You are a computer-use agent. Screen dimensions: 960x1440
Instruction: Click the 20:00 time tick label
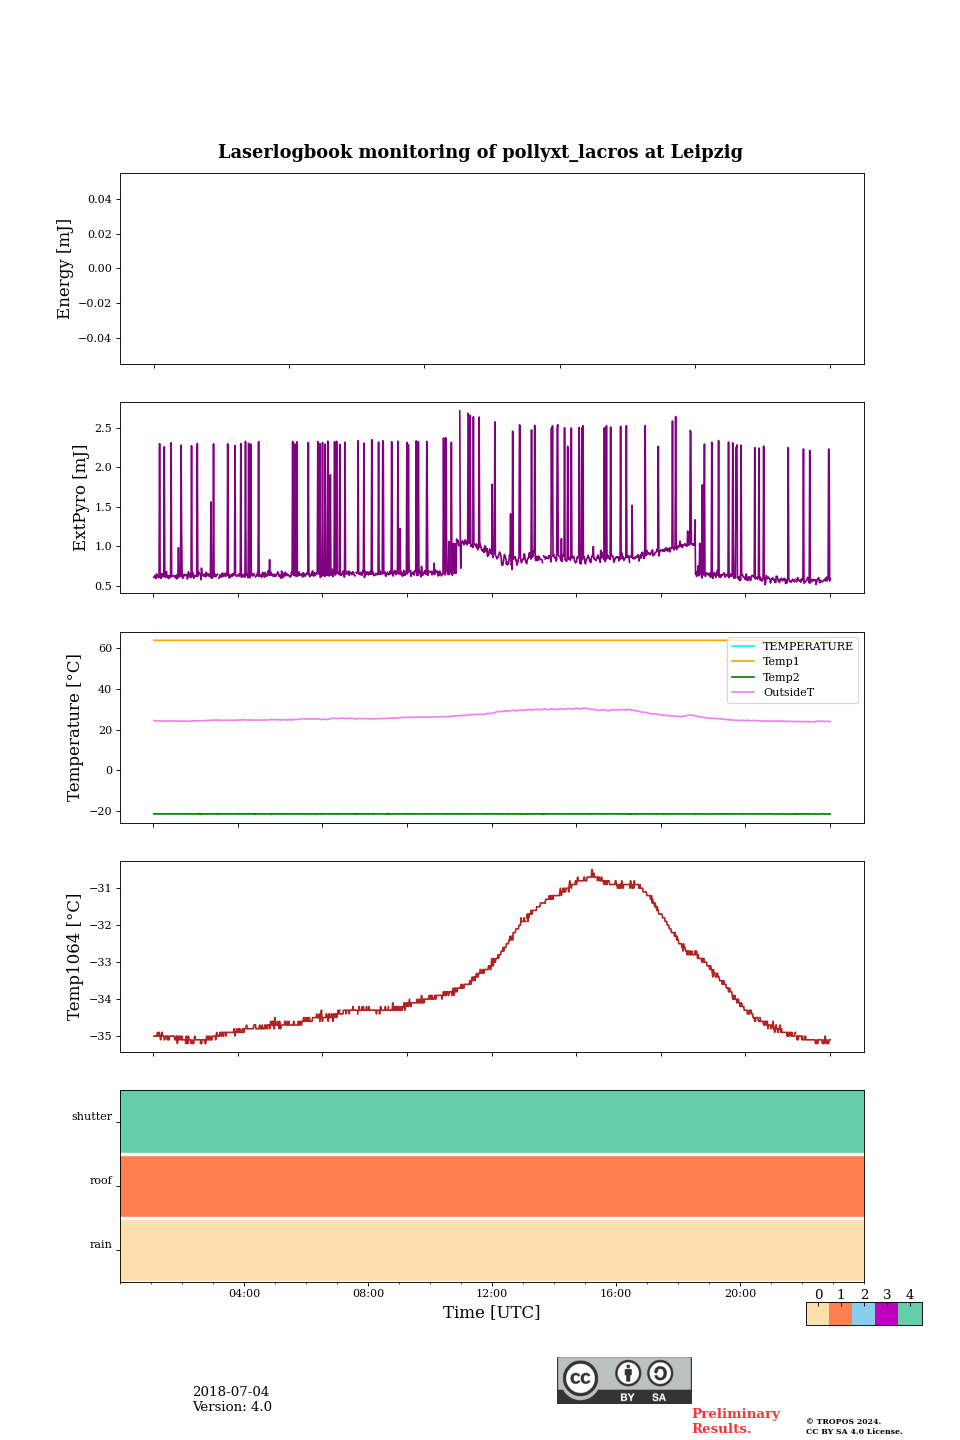740,1293
